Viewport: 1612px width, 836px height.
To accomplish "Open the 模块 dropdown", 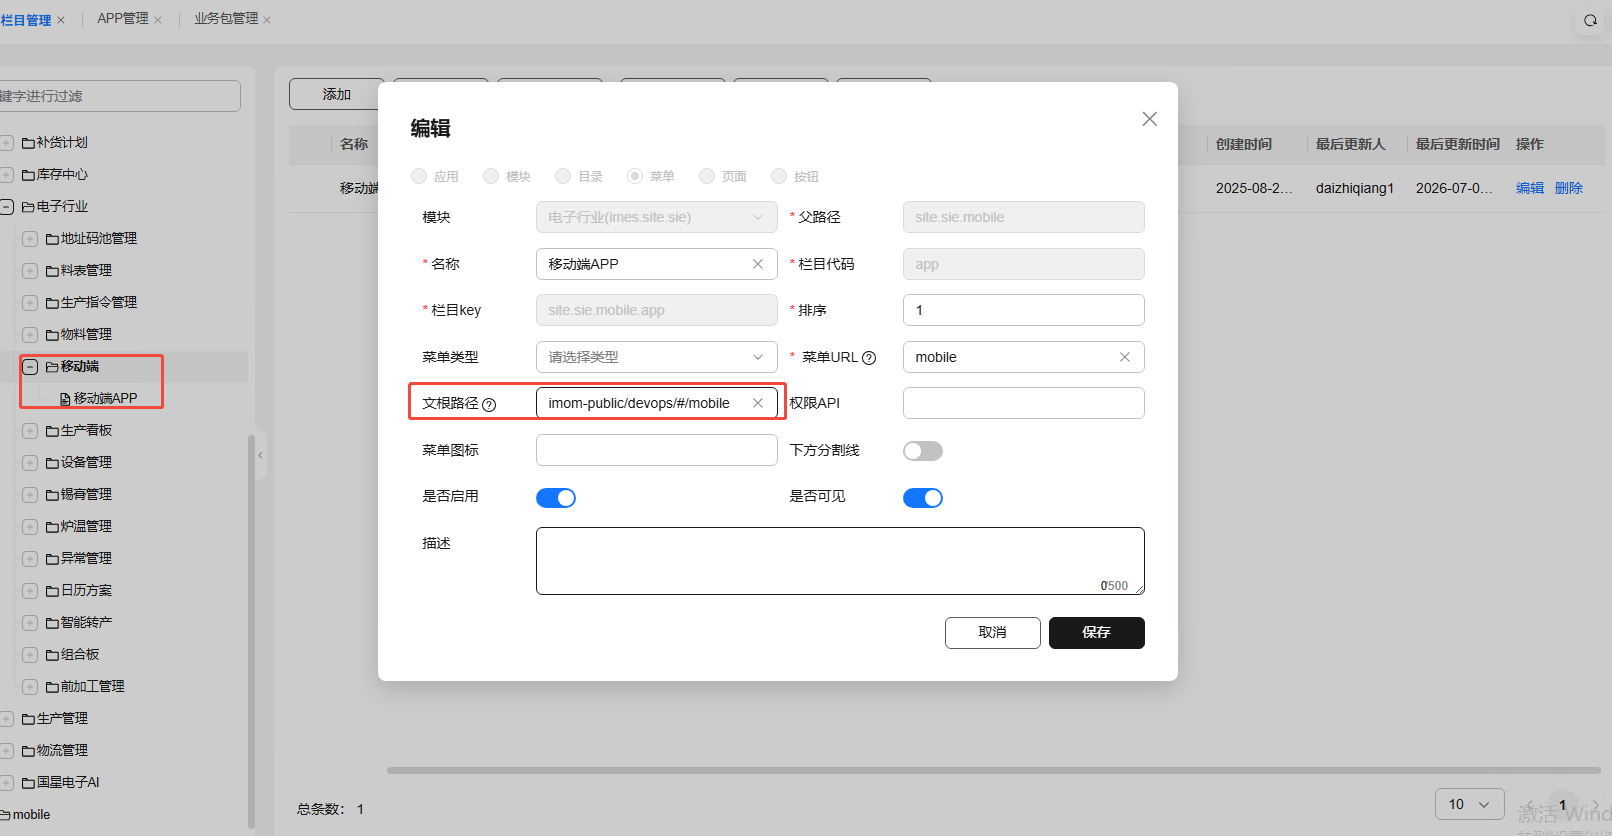I will (x=657, y=217).
